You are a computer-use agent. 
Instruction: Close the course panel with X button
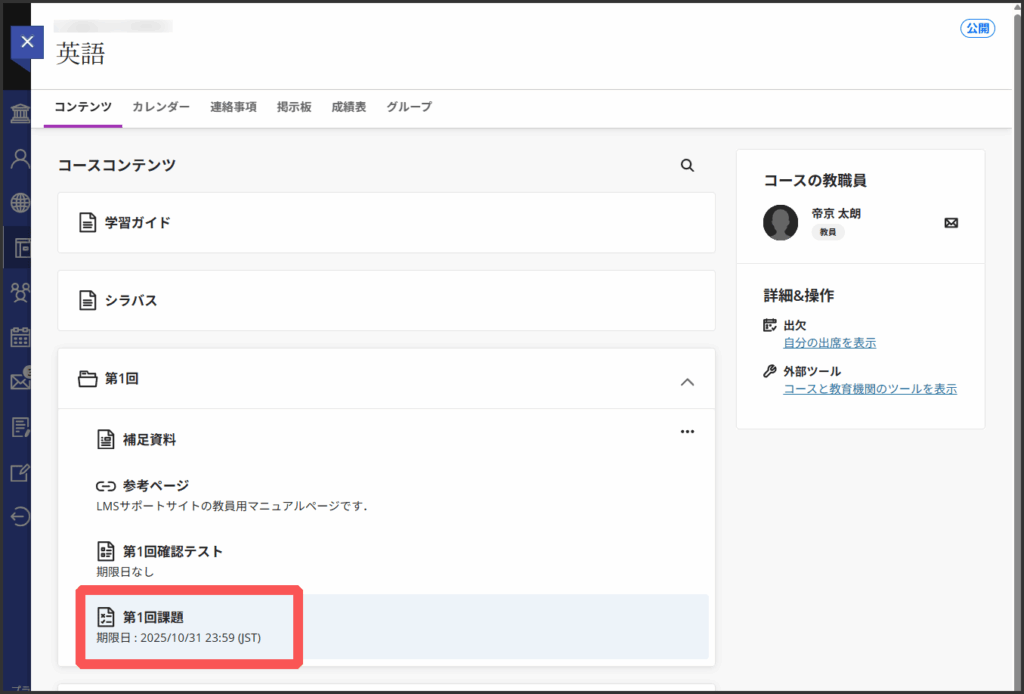(x=27, y=42)
